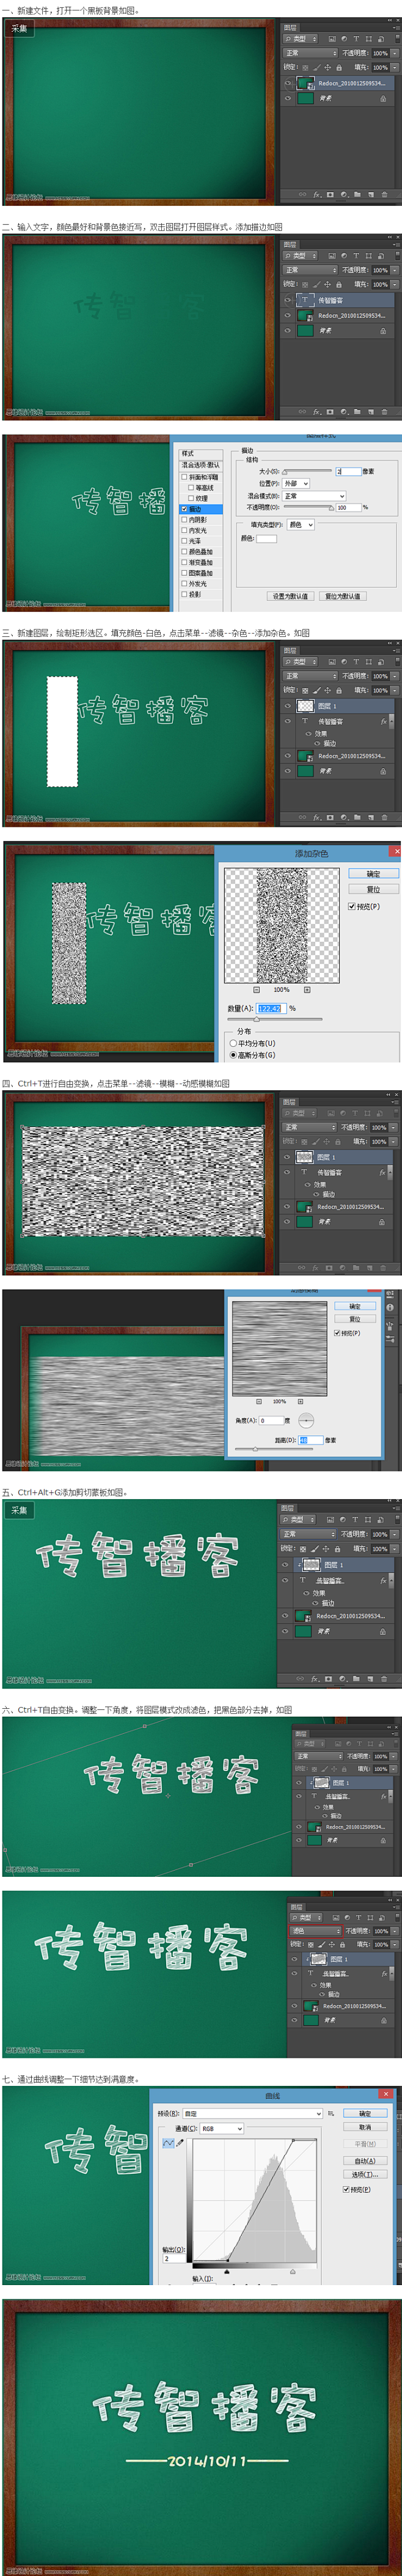Open 填充类型 dropdown showing 颜色

(x=300, y=524)
